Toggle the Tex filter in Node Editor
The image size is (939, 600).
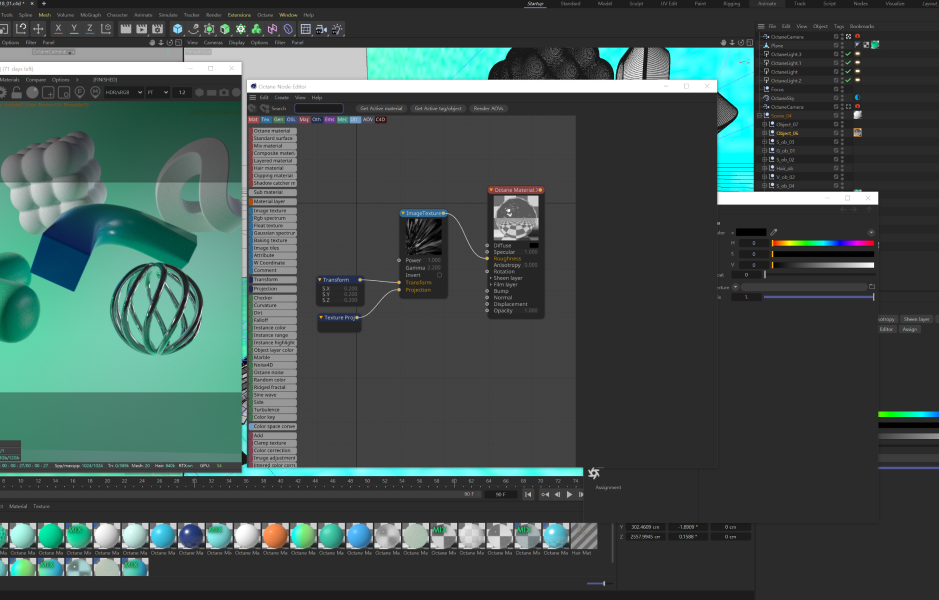266,119
